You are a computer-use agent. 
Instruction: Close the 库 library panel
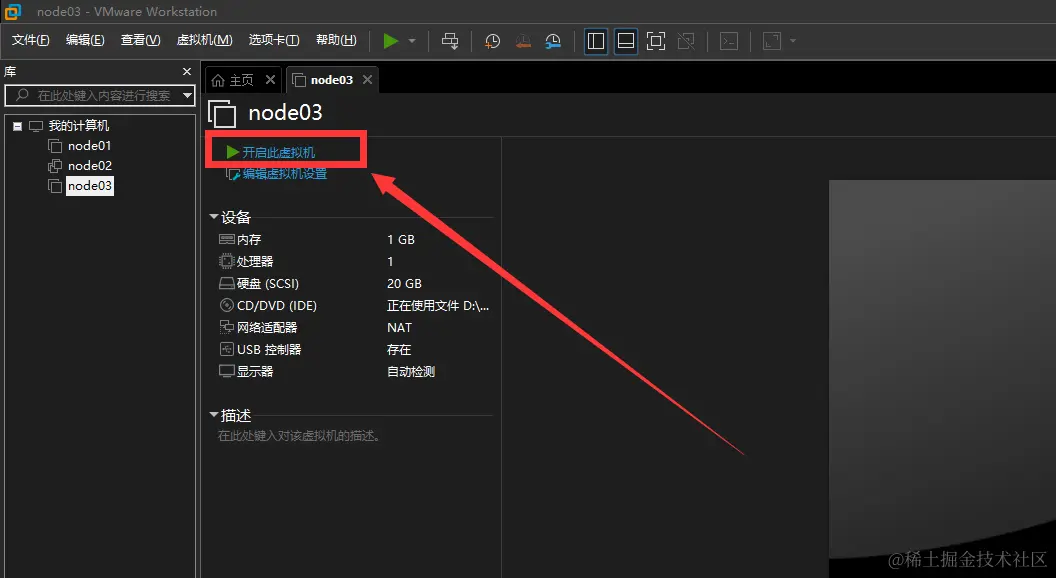(x=187, y=71)
